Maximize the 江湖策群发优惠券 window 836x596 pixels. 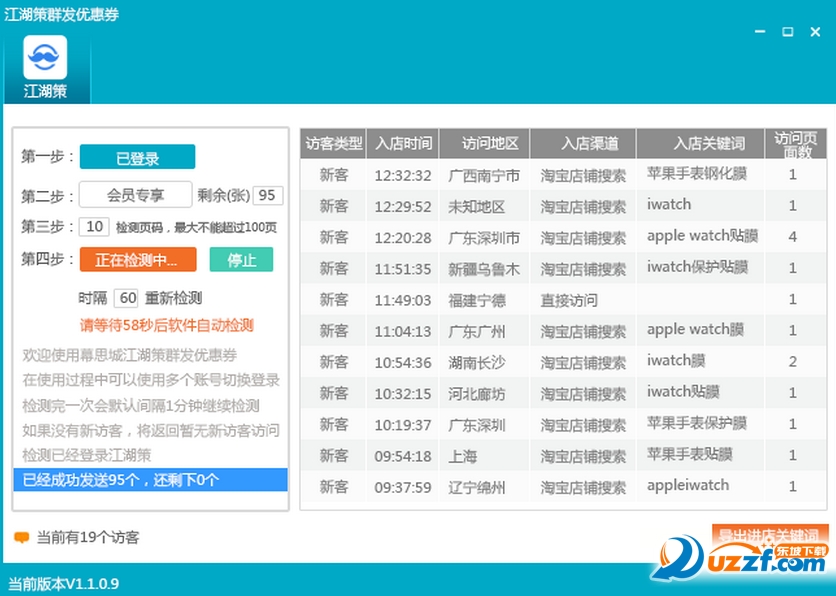point(787,32)
